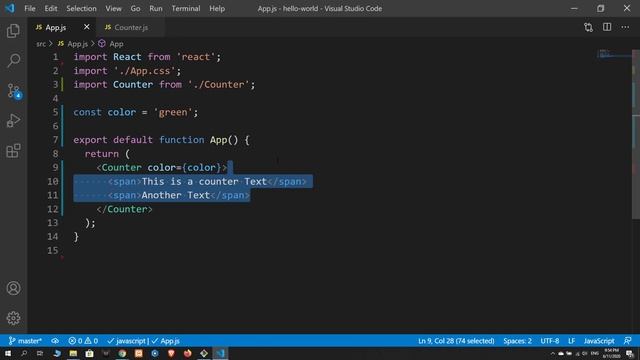The image size is (640, 360).
Task: Change indentation via Spaces: 2
Action: [517, 341]
